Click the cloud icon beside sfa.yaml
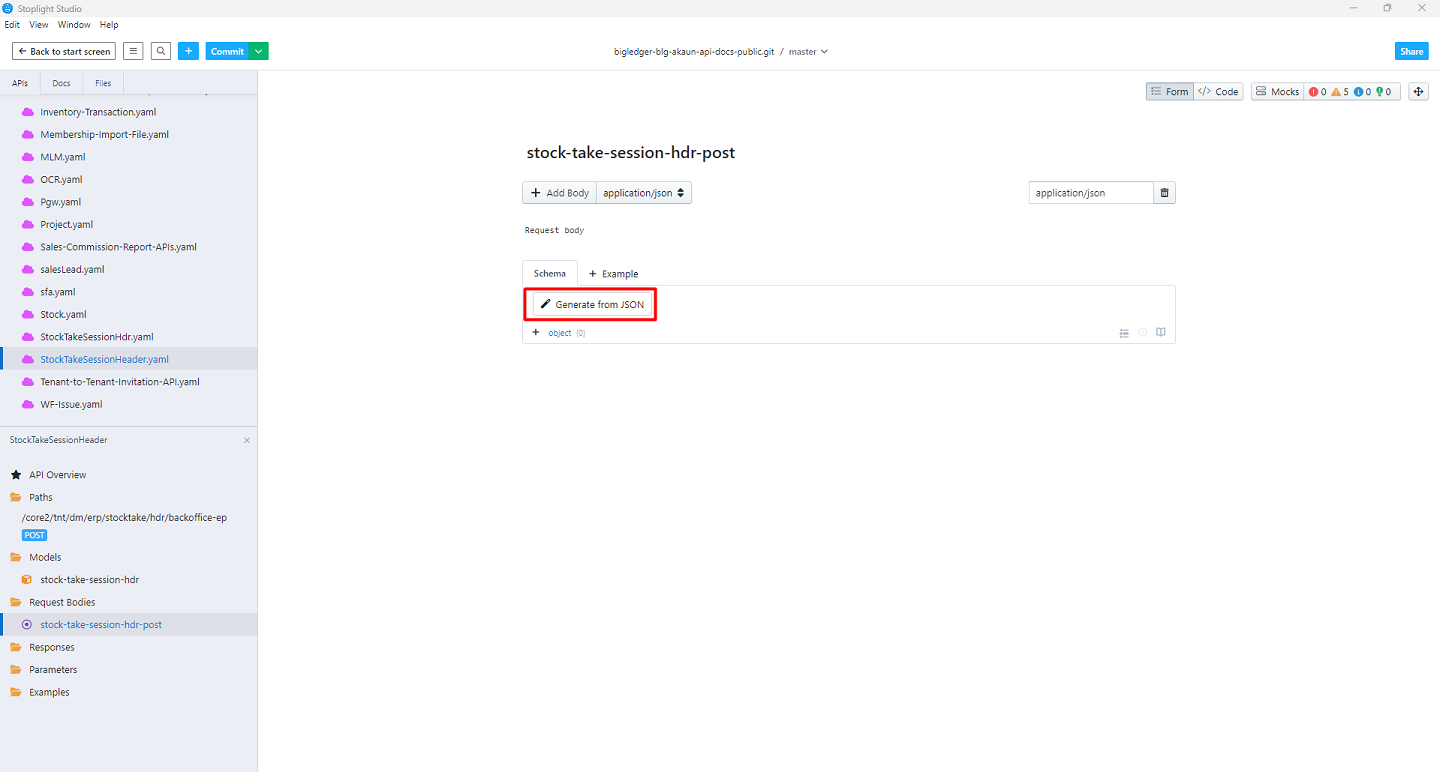This screenshot has width=1440, height=772. click(28, 292)
